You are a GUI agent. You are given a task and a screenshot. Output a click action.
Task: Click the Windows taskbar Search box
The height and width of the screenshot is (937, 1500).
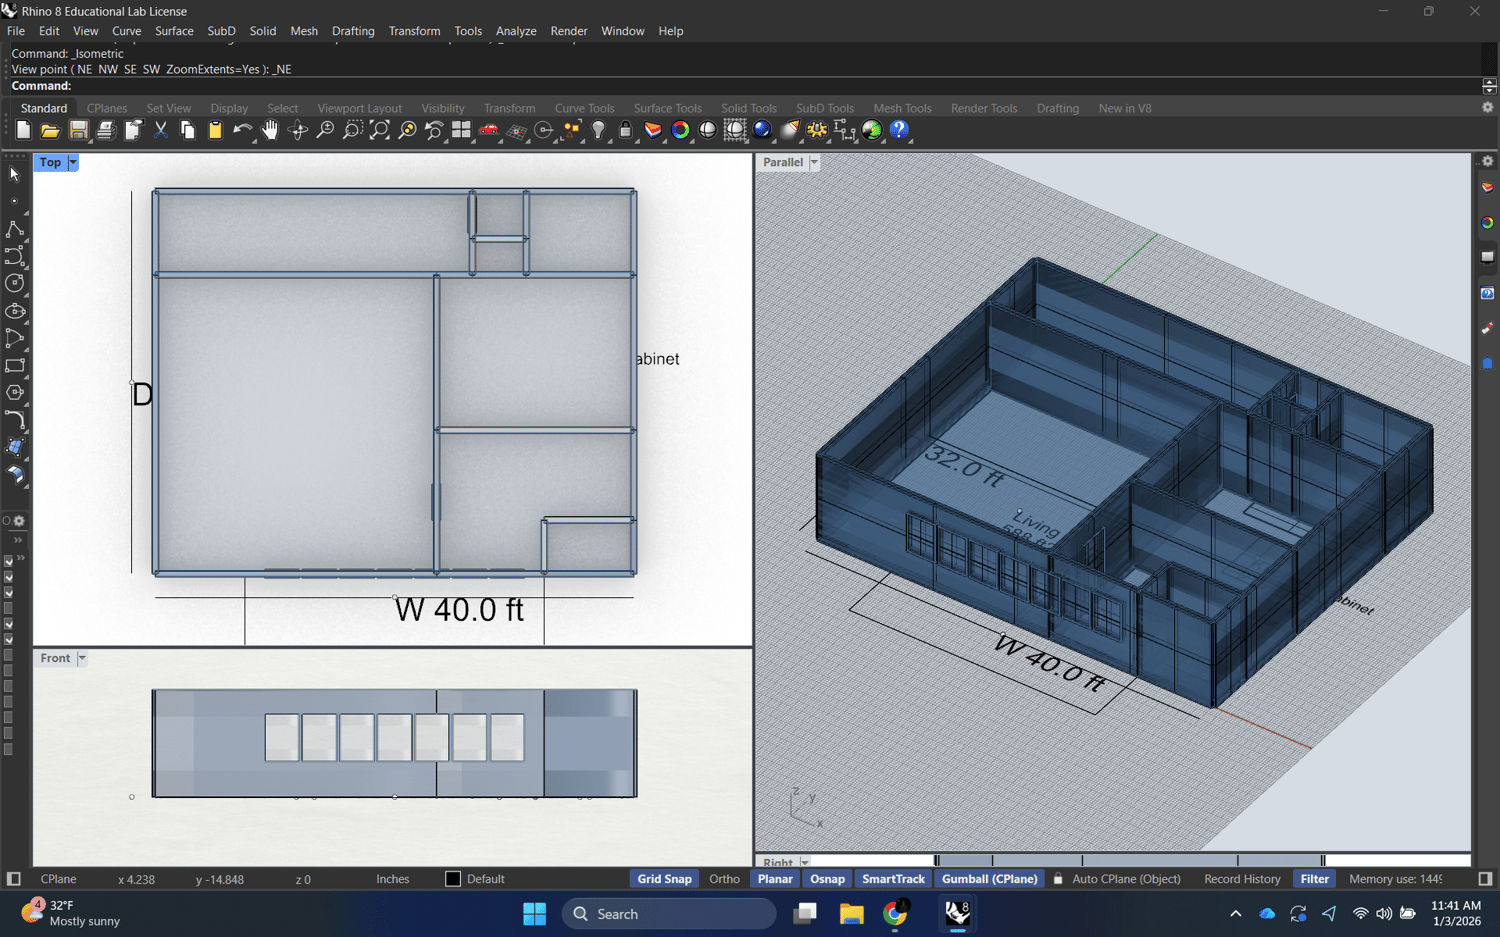pos(668,914)
